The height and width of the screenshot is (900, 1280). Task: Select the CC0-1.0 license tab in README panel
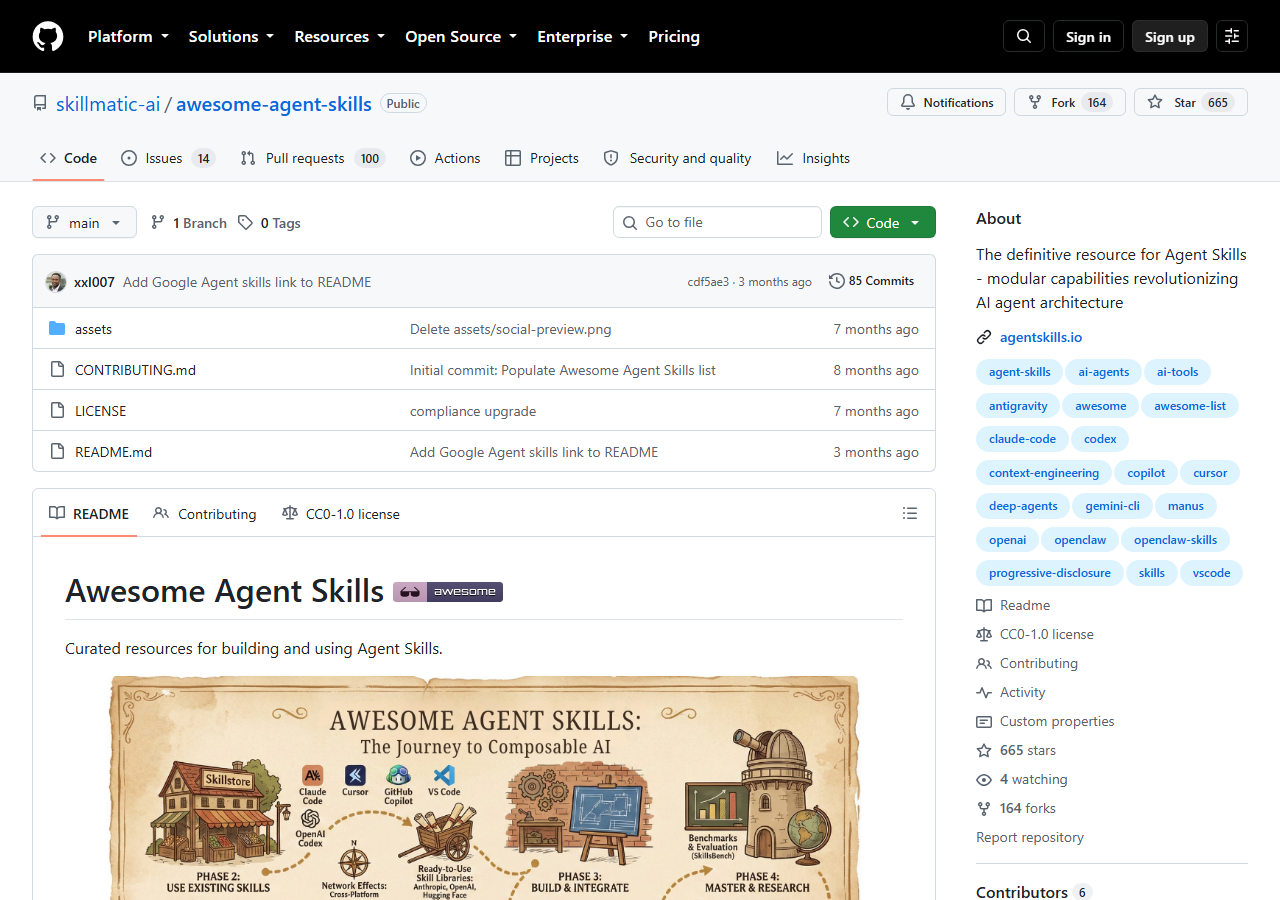[341, 514]
